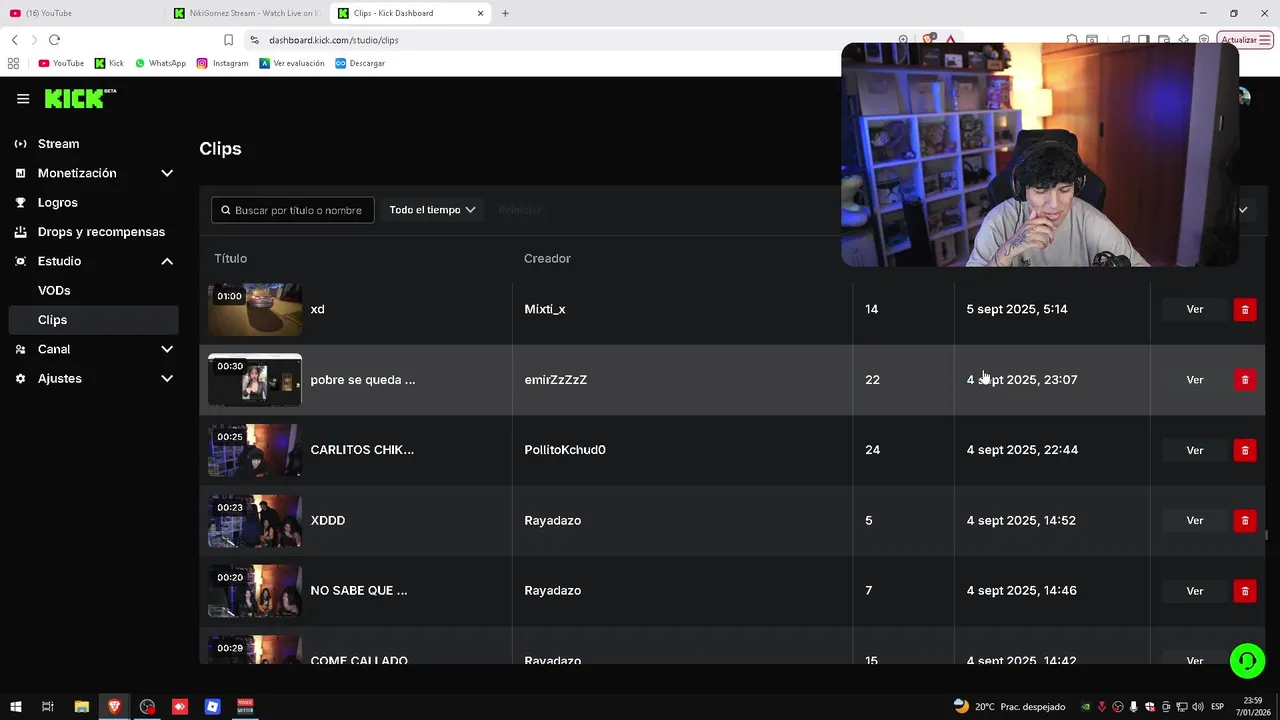The height and width of the screenshot is (720, 1280).
Task: Click the address bar URL
Action: [333, 40]
